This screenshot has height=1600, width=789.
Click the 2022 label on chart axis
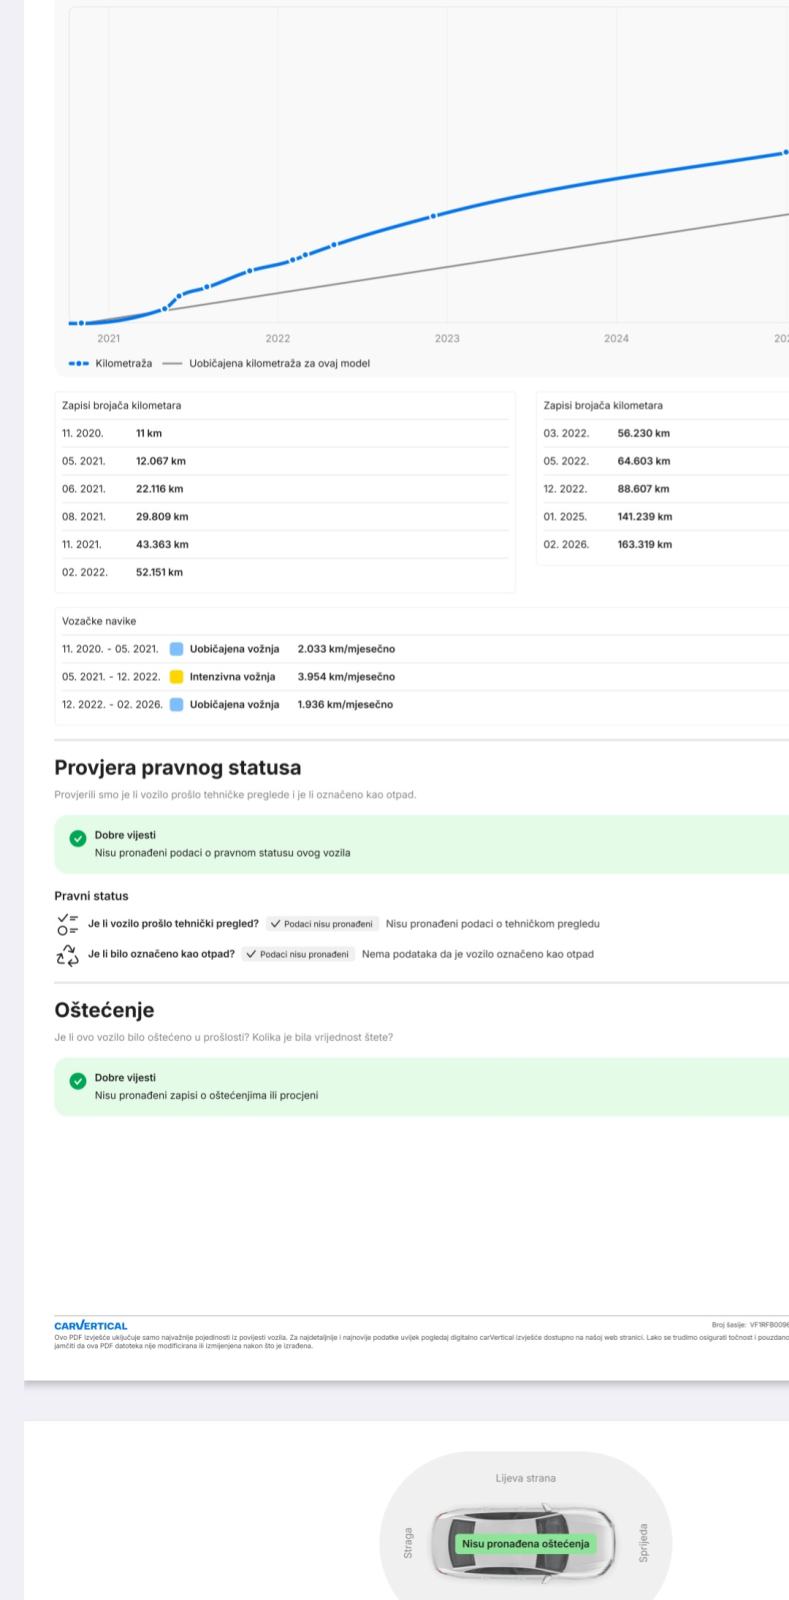(x=278, y=339)
